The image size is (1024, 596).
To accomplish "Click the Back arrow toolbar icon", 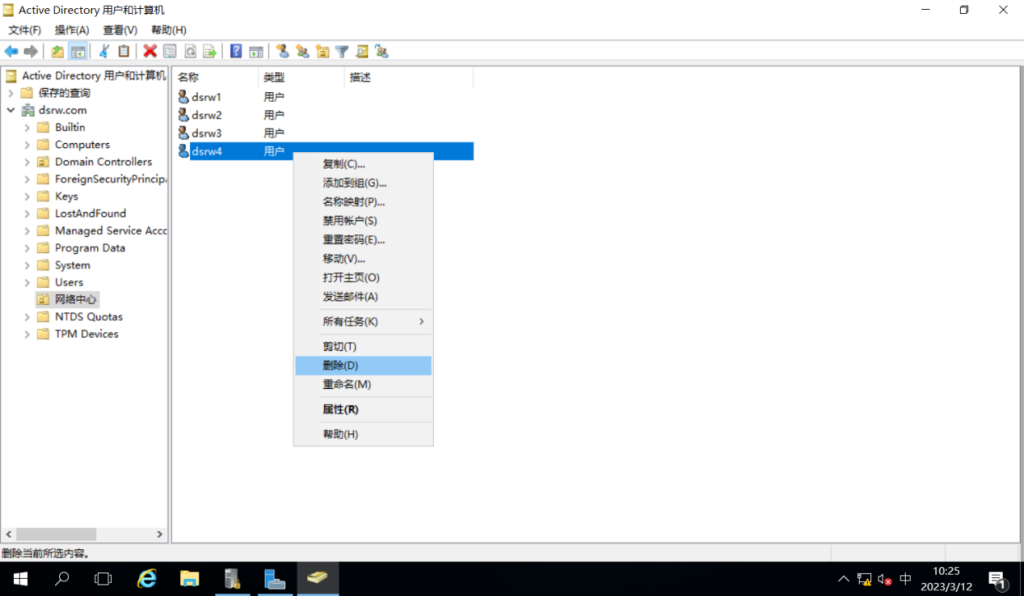I will pos(11,51).
